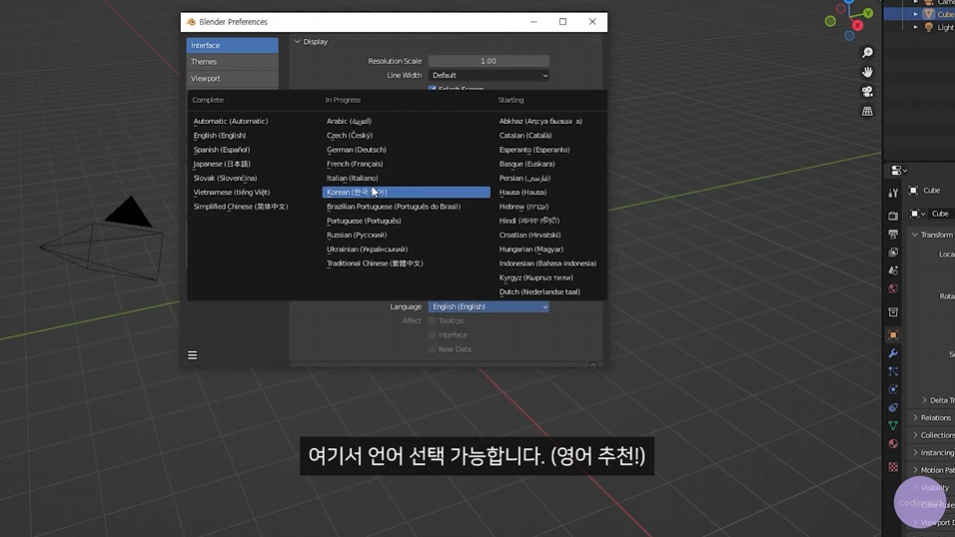Open the Modifier properties wrench icon
The height and width of the screenshot is (537, 955).
893,353
